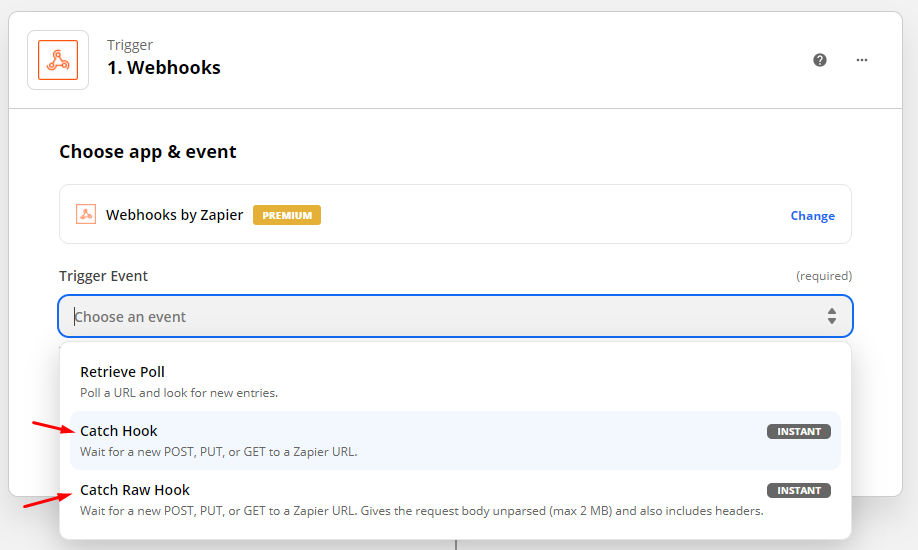
Task: Click the small Webhooks by Zapier logo
Action: (x=86, y=214)
